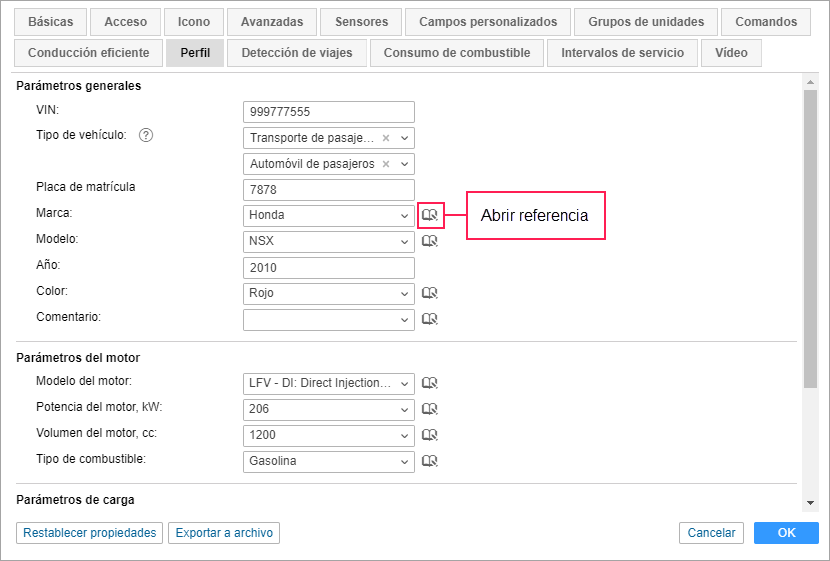Open reference icon next to Modelo
The width and height of the screenshot is (830, 561).
[x=430, y=241]
